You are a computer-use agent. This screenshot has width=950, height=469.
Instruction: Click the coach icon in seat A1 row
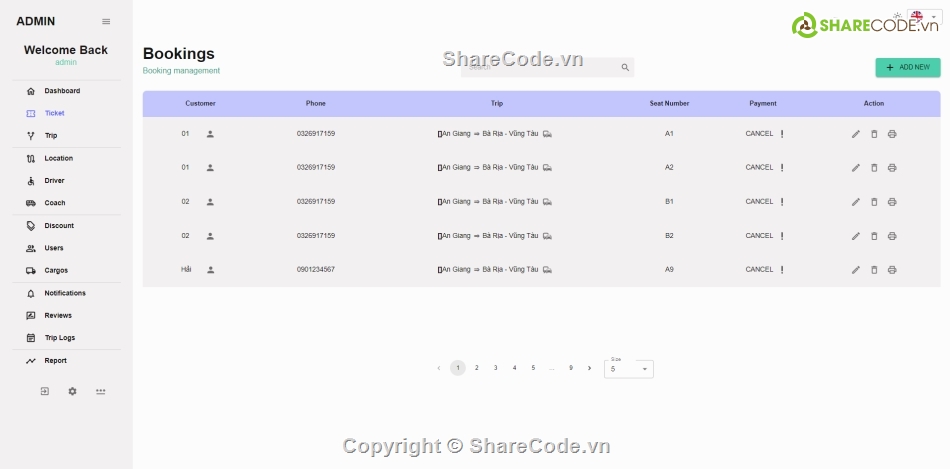[547, 134]
